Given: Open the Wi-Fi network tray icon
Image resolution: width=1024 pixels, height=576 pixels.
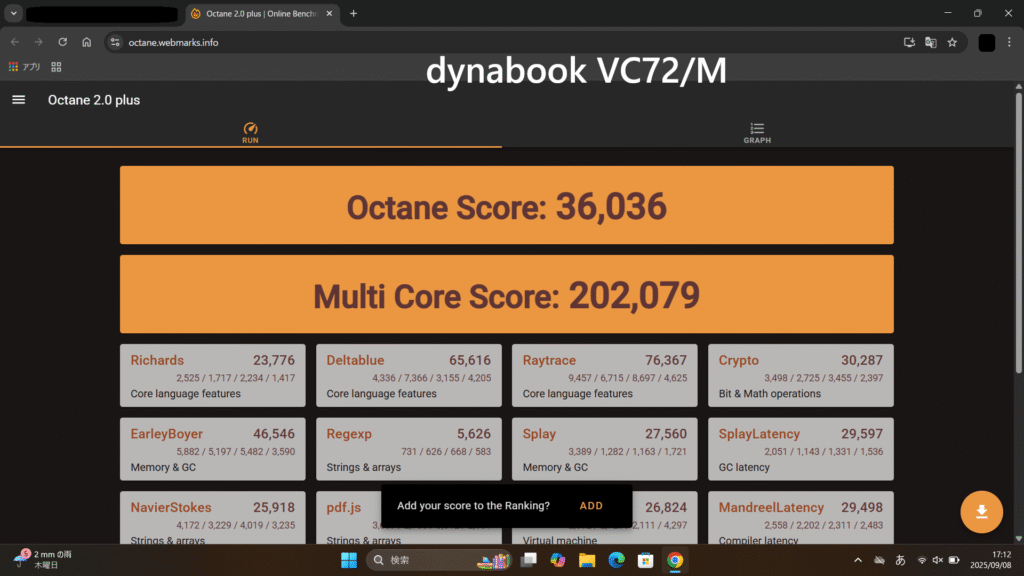Looking at the screenshot, I should [x=921, y=560].
